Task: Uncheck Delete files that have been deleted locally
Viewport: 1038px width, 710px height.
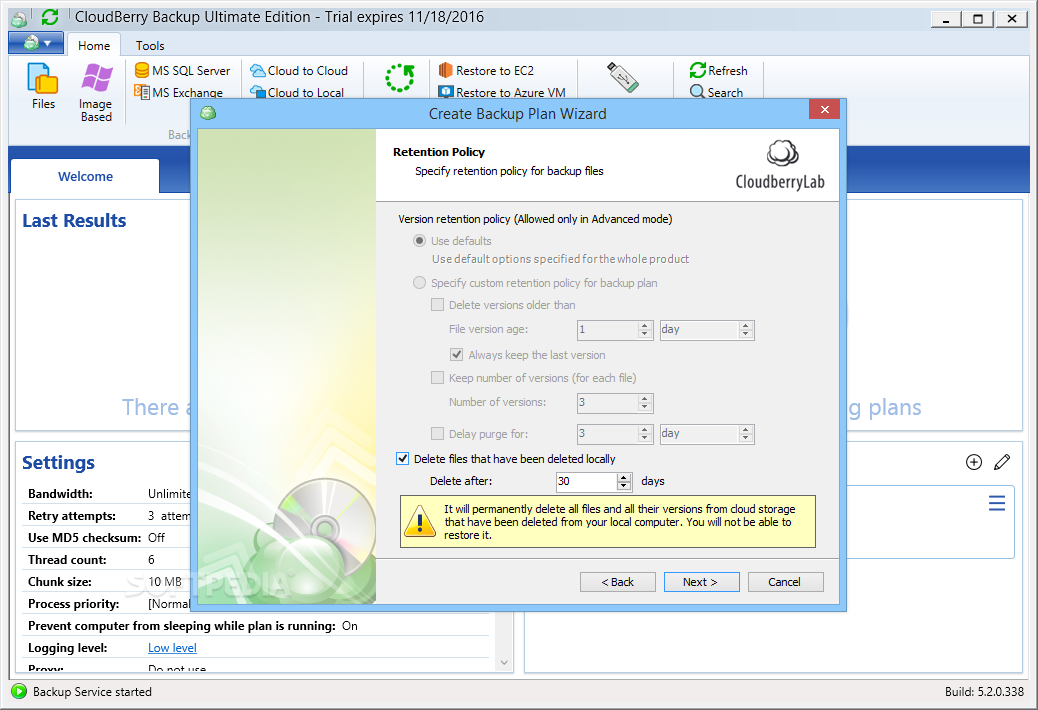Action: point(402,459)
